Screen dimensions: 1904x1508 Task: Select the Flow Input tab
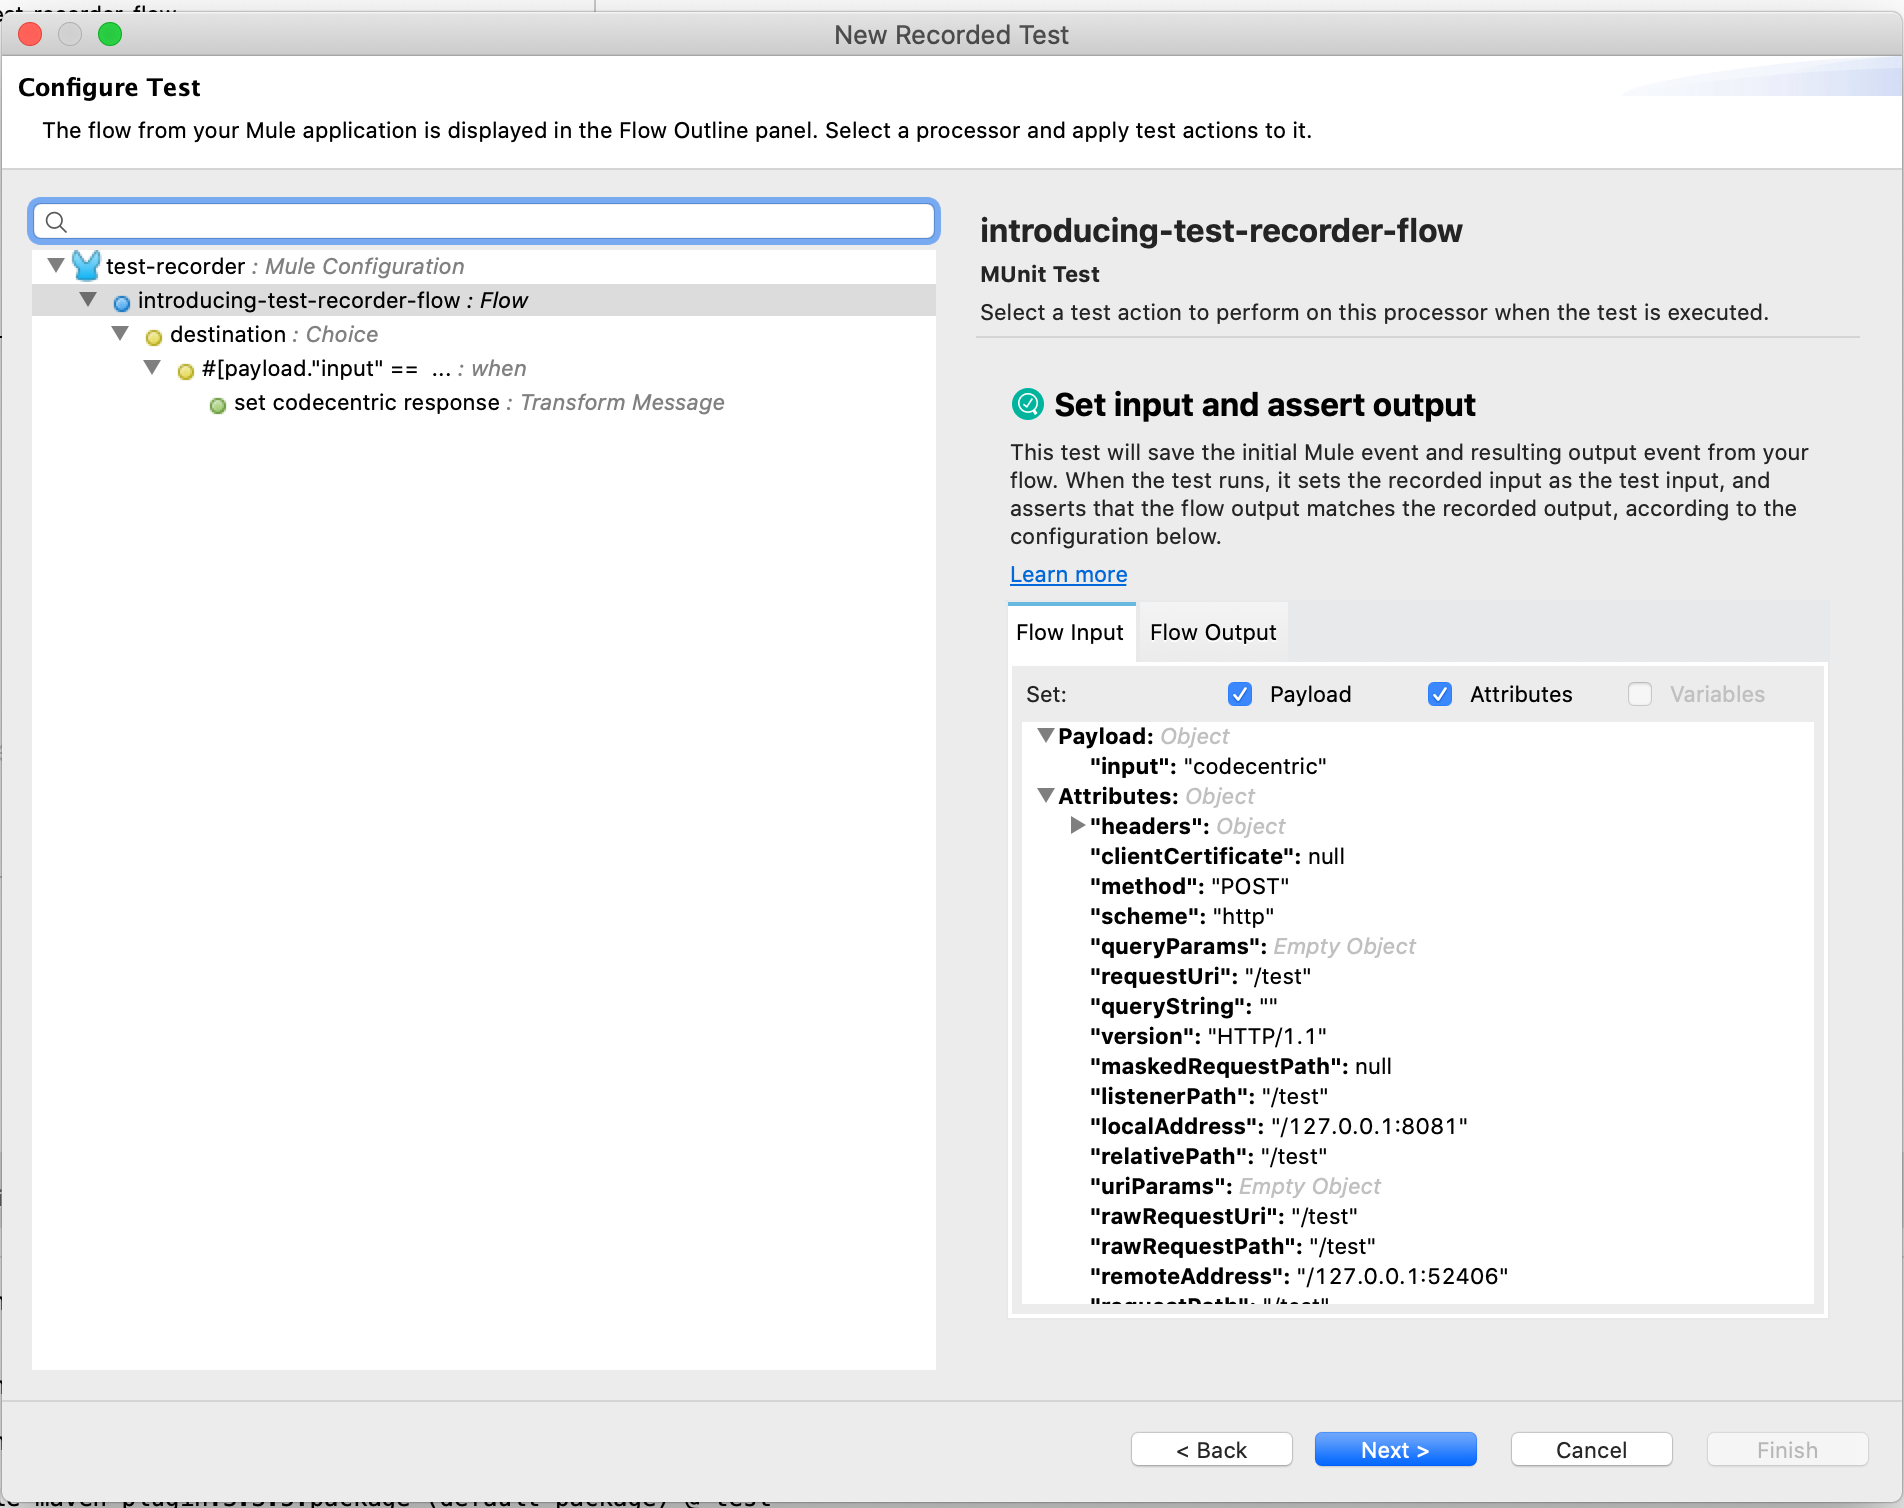click(x=1070, y=633)
